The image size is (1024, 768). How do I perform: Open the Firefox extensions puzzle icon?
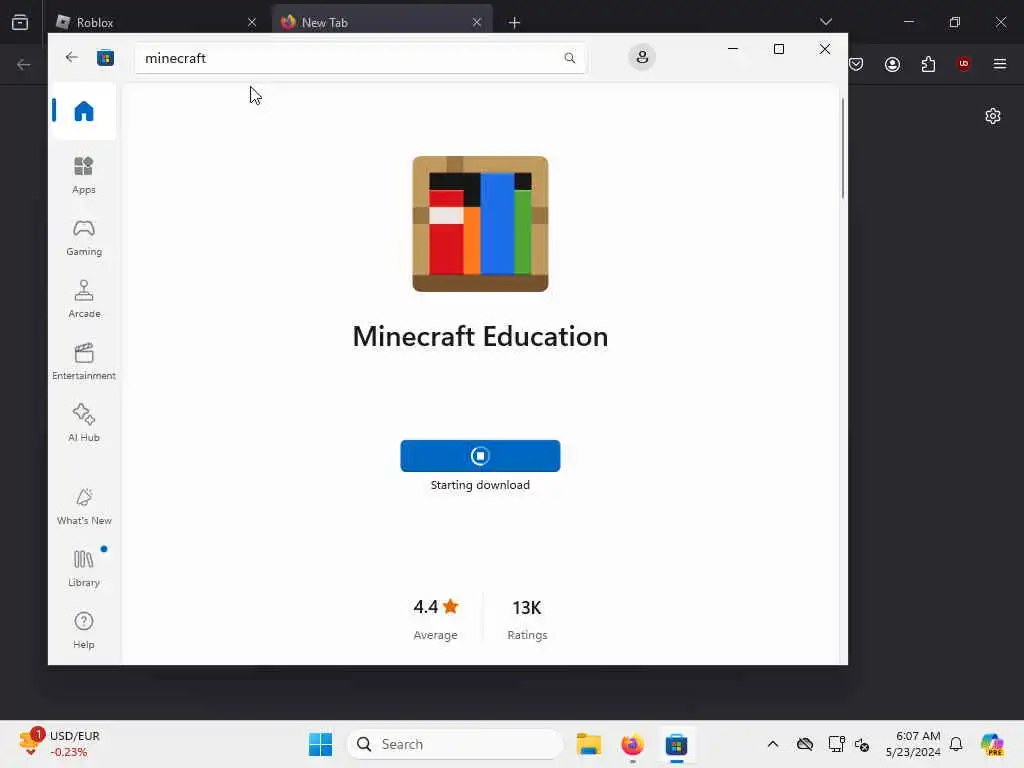click(x=928, y=64)
